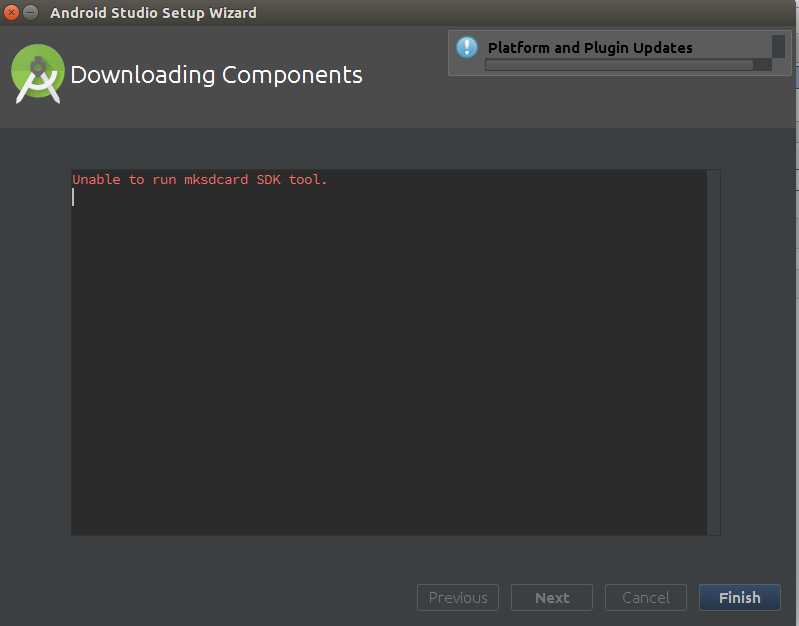
Task: Close the Setup Wizard window
Action: coord(11,12)
